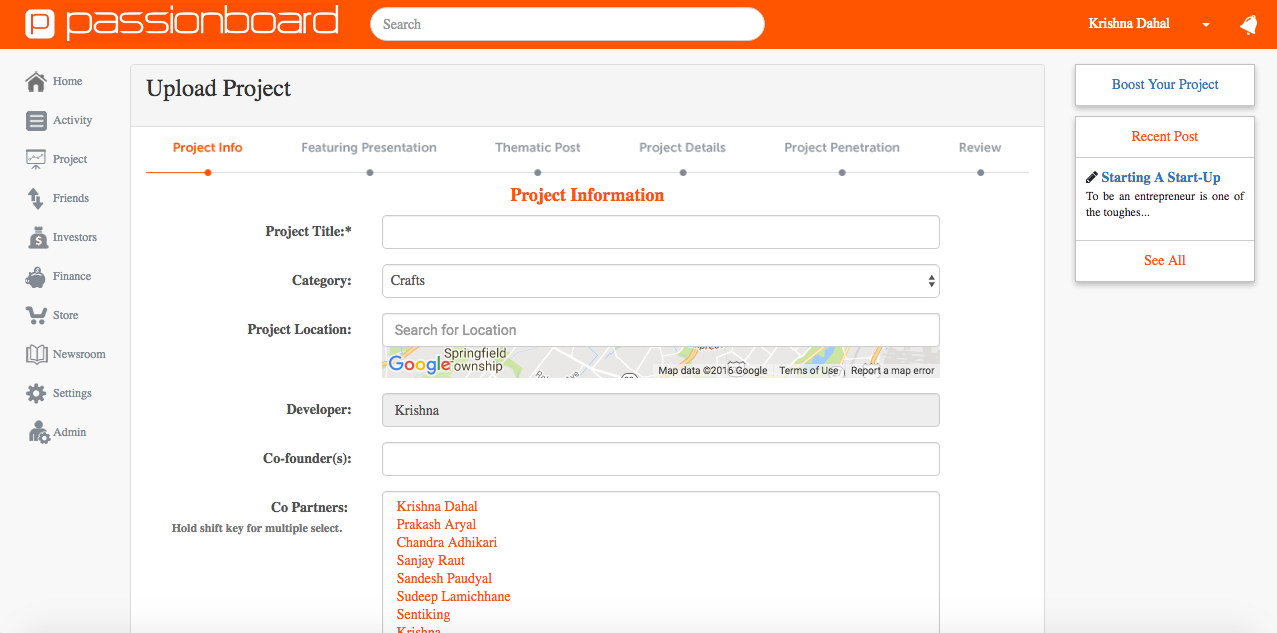Click the Settings gear icon
The width and height of the screenshot is (1277, 633).
tap(36, 393)
